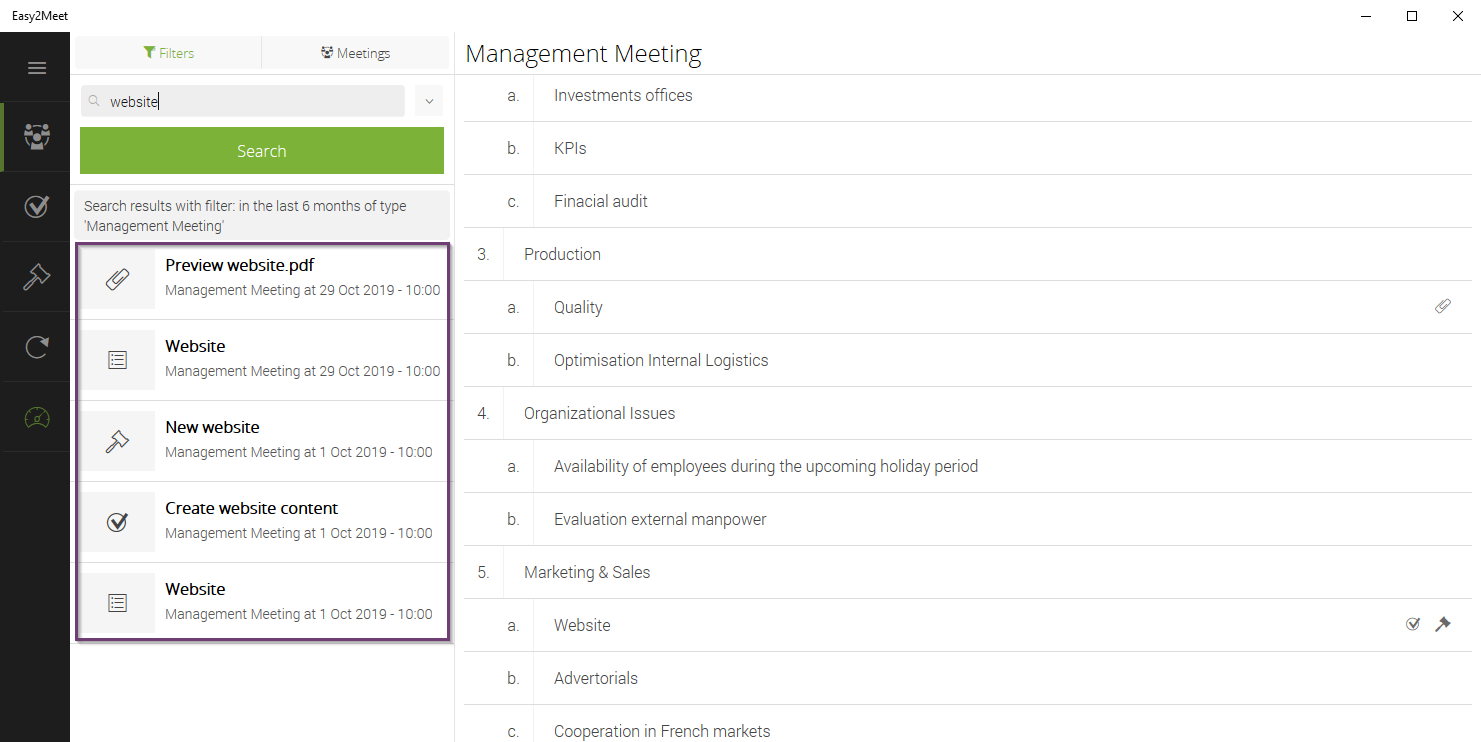
Task: Click the checkmark icon on Website agenda row
Action: [1413, 625]
